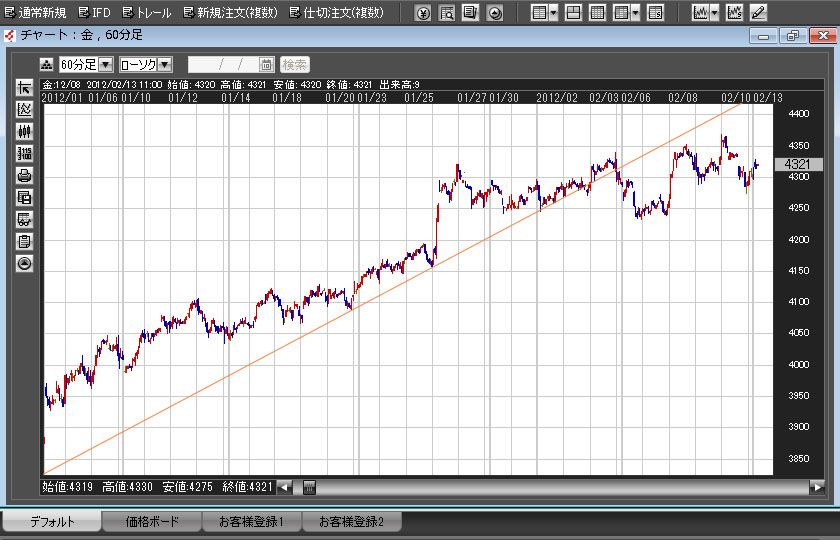Select the candlestick chart tool in sidebar
Screen dimensions: 840x540
pyautogui.click(x=25, y=131)
